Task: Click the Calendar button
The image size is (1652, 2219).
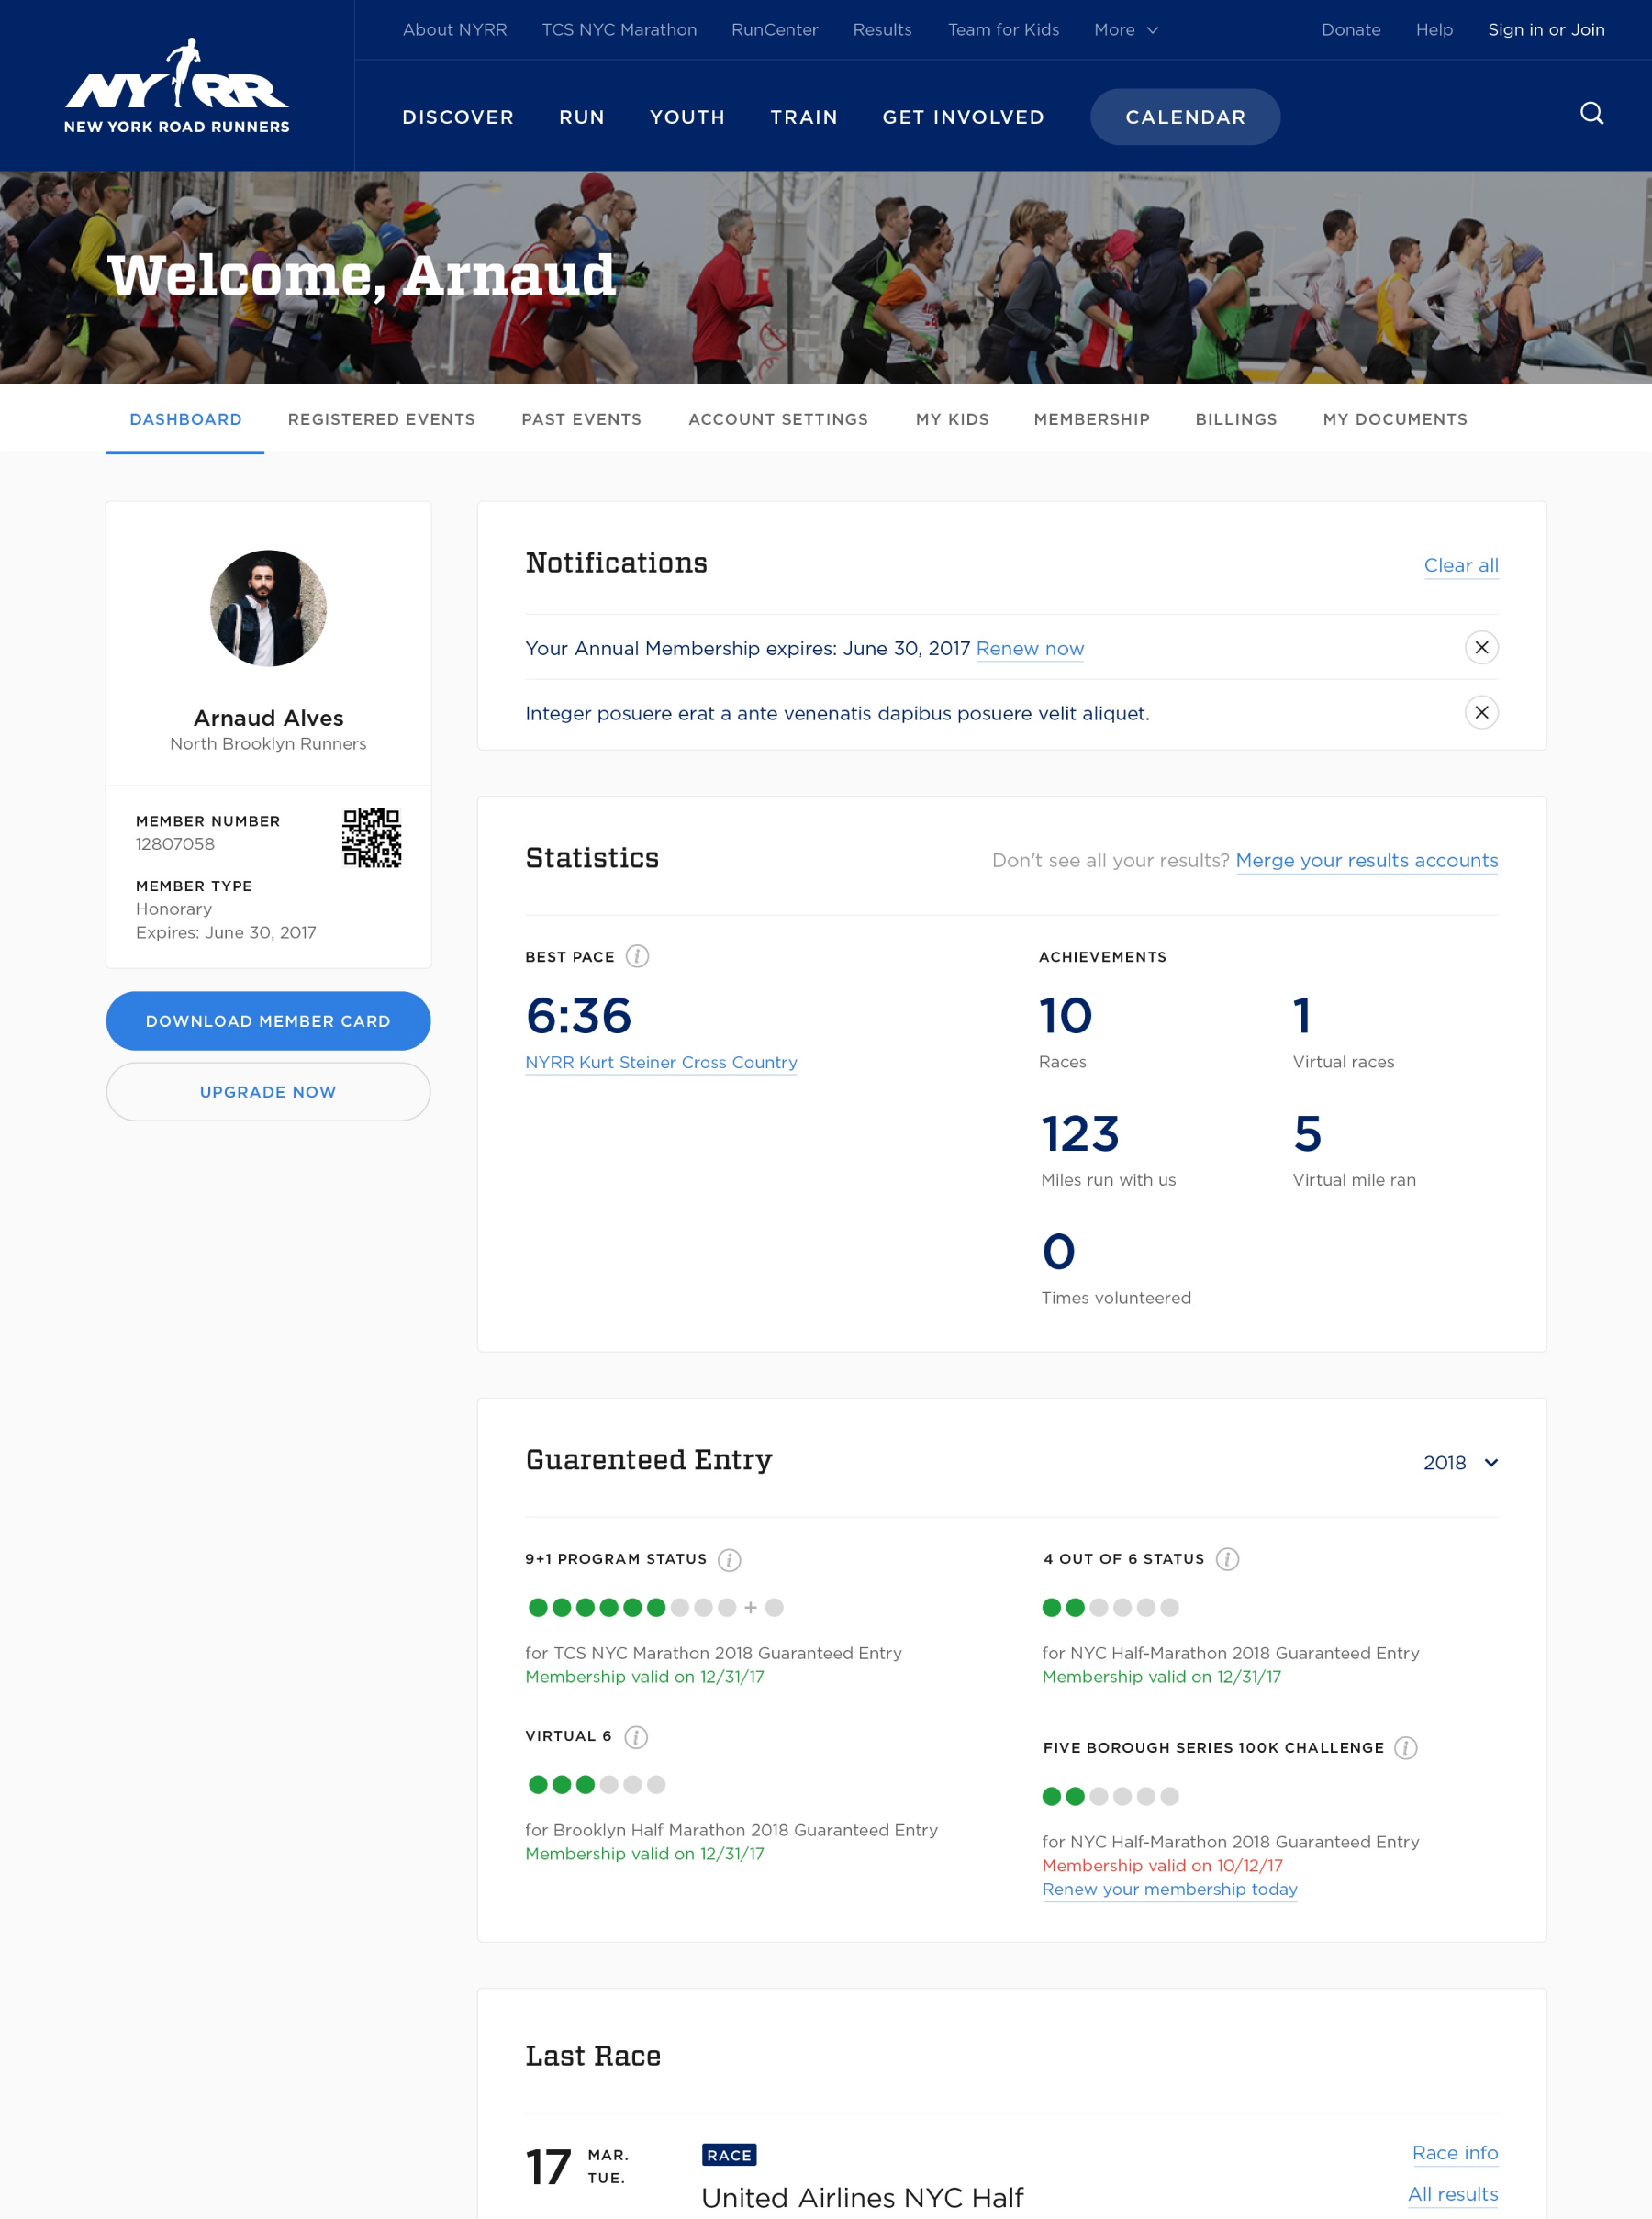Action: 1185,117
